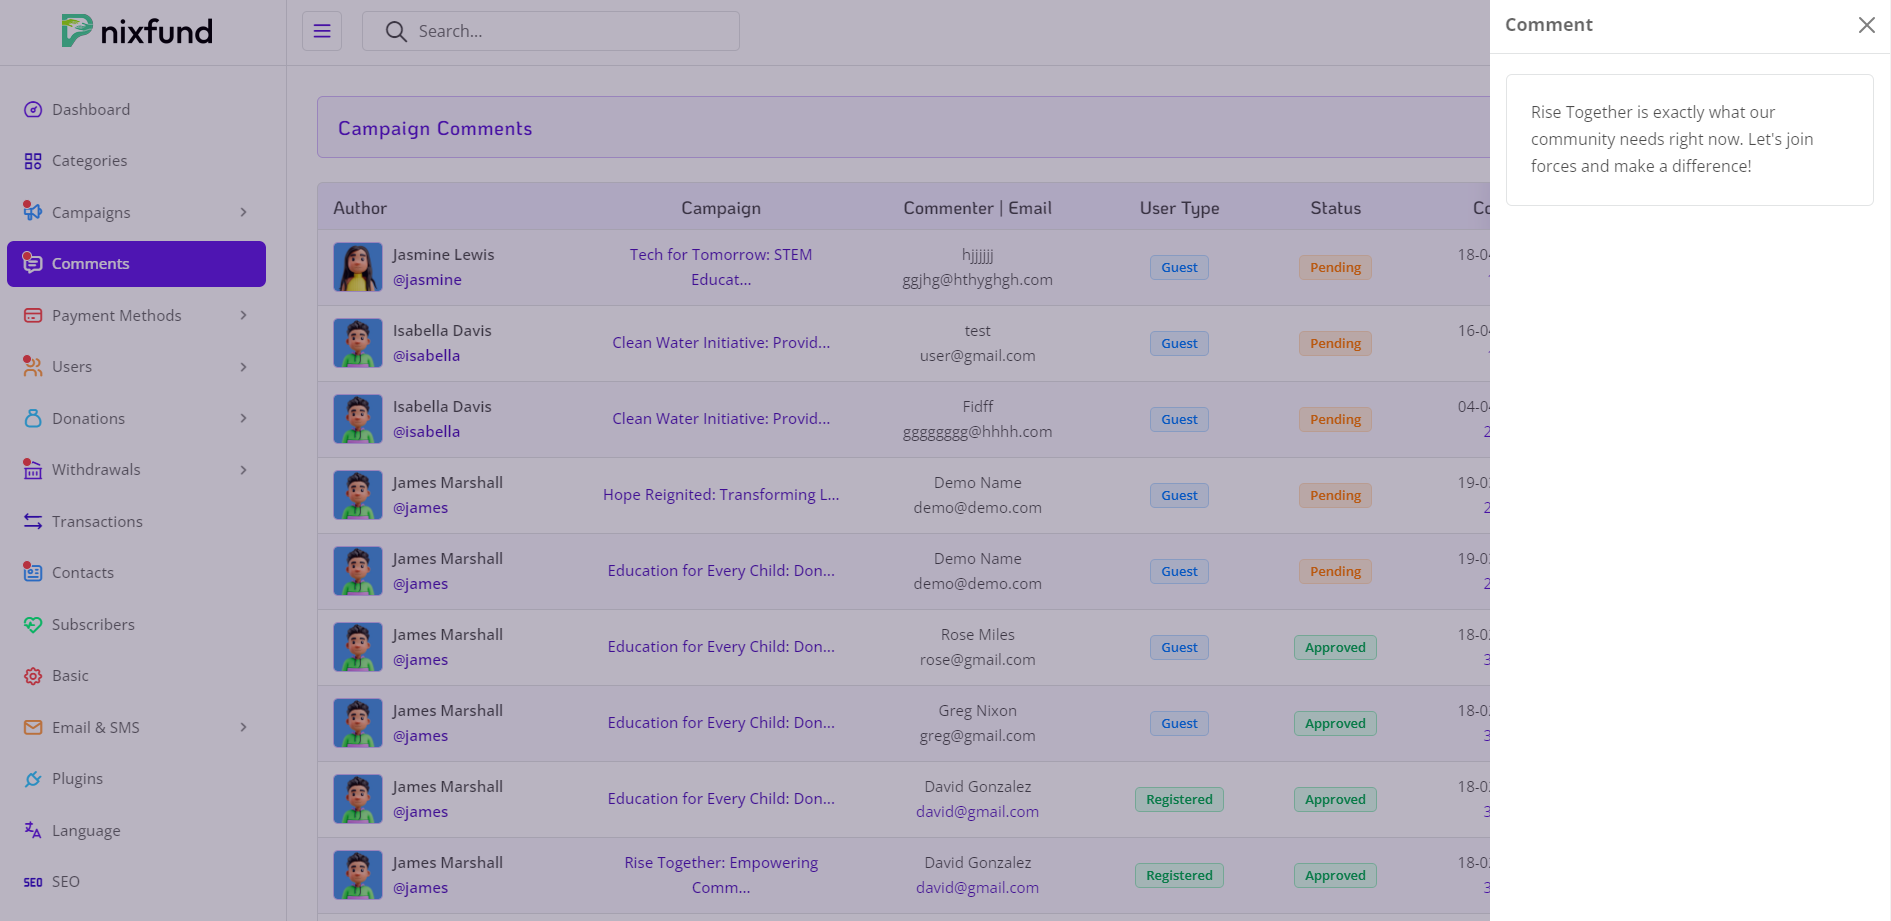Expand the Payment Methods submenu arrow
1891x921 pixels.
pyautogui.click(x=243, y=316)
